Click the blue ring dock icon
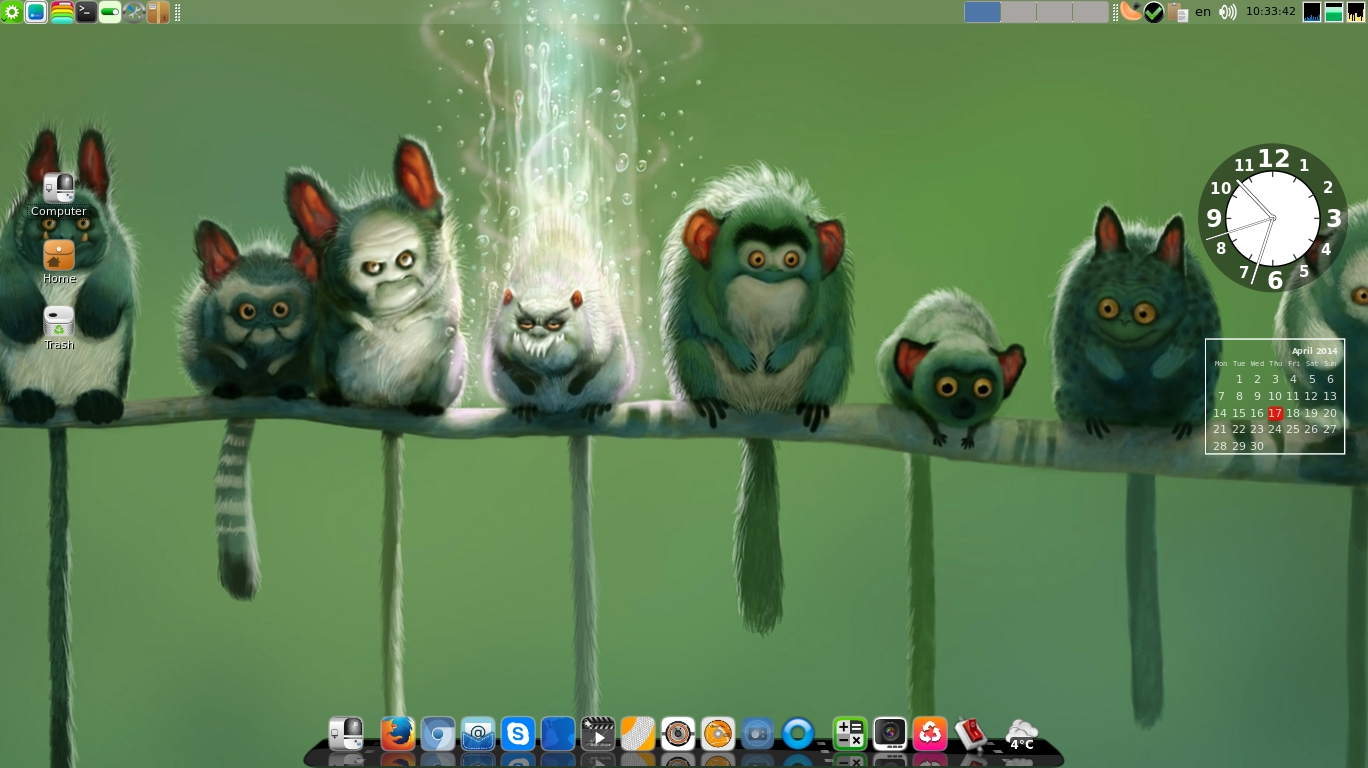The image size is (1368, 768). [798, 734]
